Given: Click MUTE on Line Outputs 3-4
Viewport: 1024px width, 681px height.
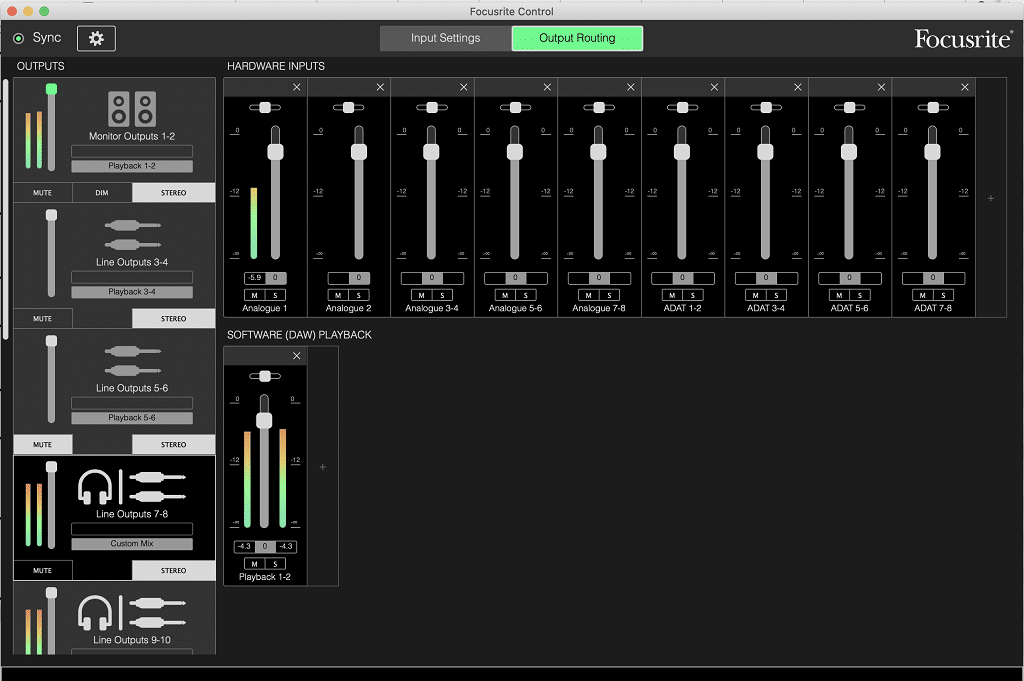Looking at the screenshot, I should (42, 319).
